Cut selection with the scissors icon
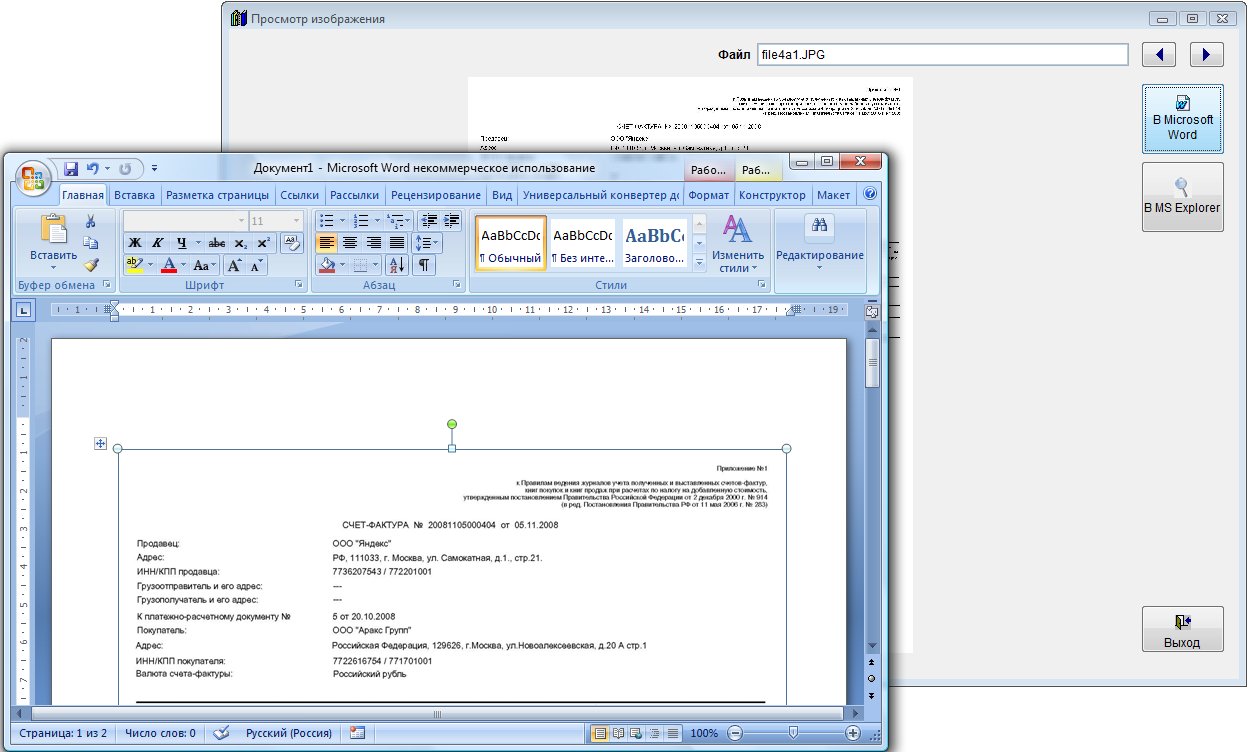 click(90, 221)
